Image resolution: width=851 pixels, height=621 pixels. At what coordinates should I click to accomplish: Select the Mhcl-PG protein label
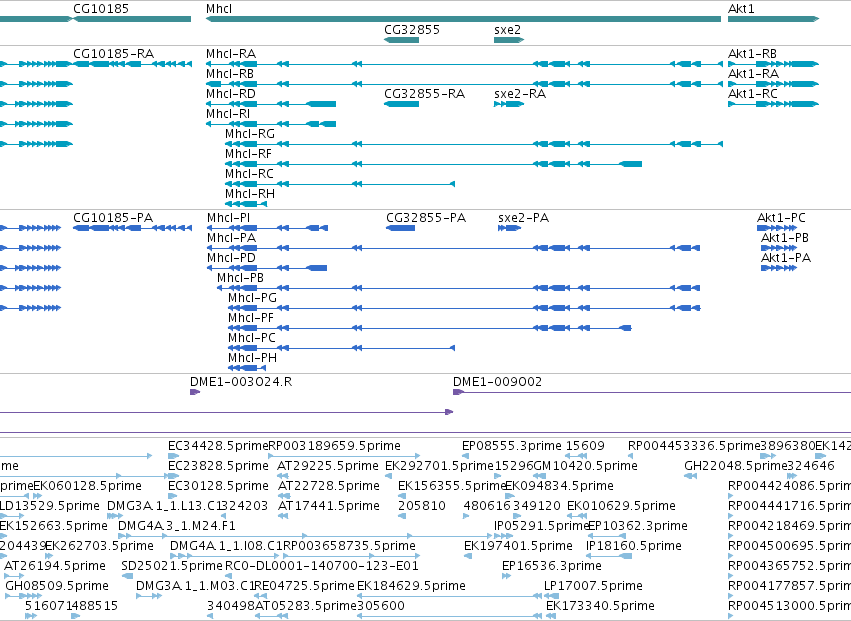tap(252, 298)
